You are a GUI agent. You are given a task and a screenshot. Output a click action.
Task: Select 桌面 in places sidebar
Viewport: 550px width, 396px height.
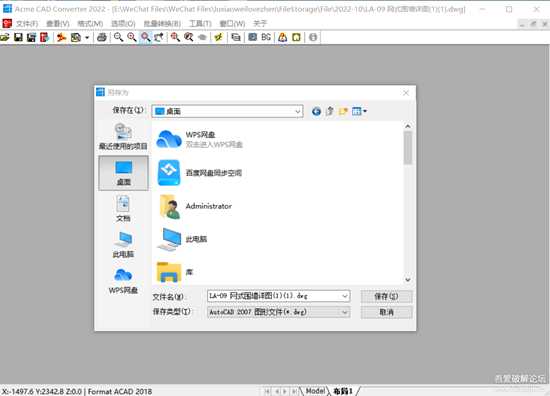click(x=123, y=173)
